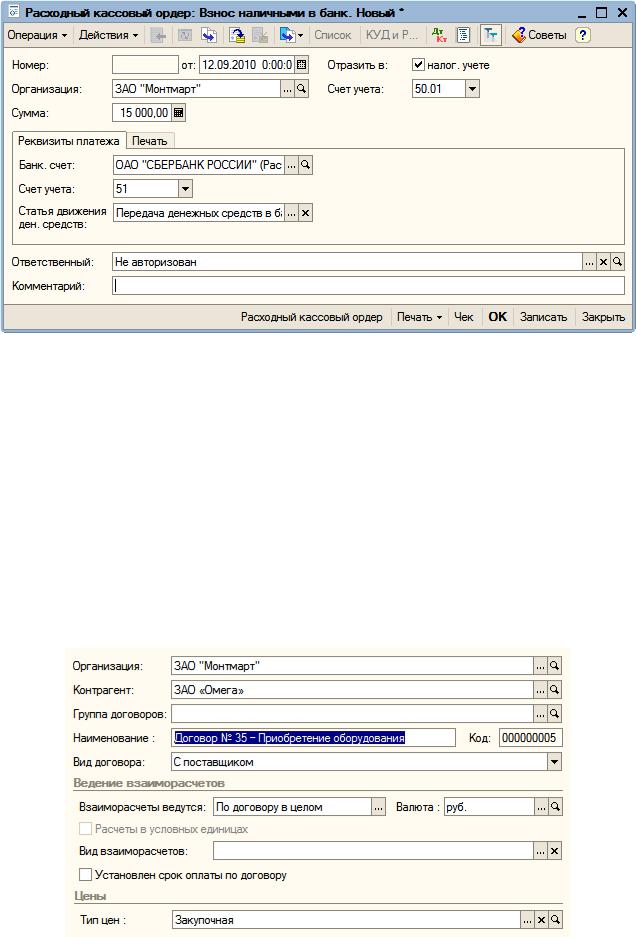Click the document structure report icon
Image resolution: width=636 pixels, height=937 pixels.
pyautogui.click(x=463, y=35)
